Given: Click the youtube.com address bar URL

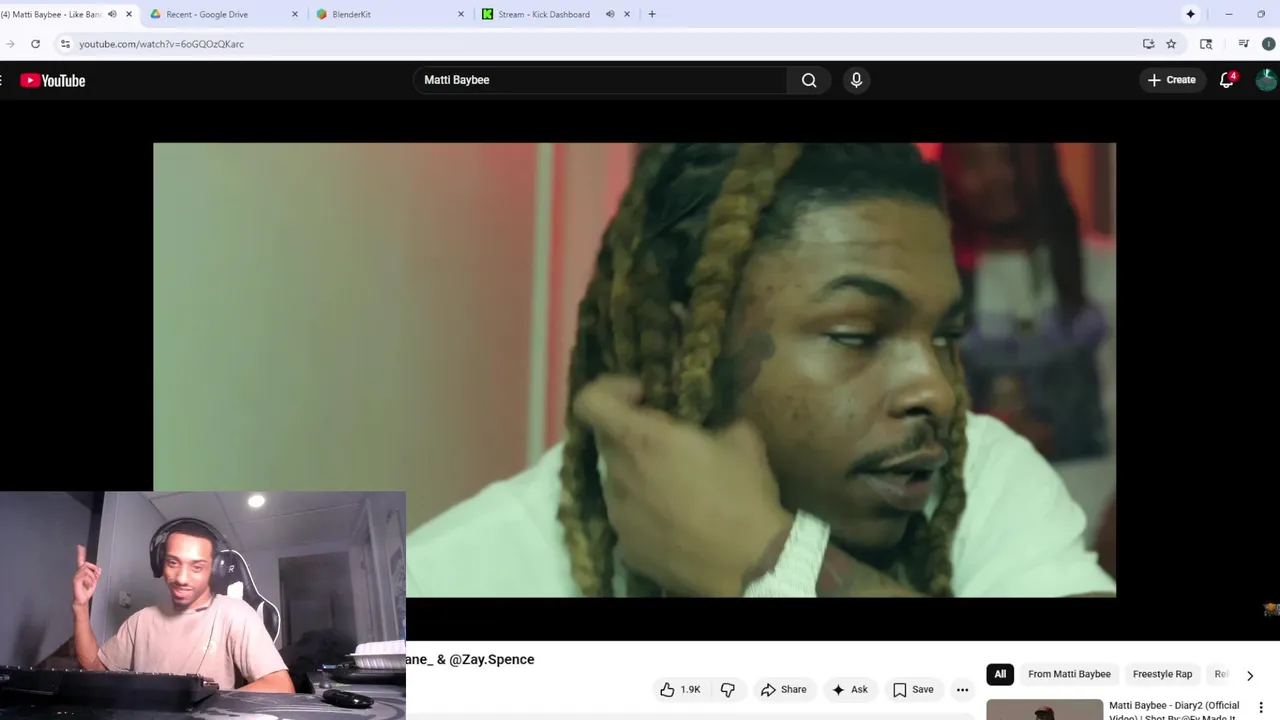Looking at the screenshot, I should (x=161, y=44).
